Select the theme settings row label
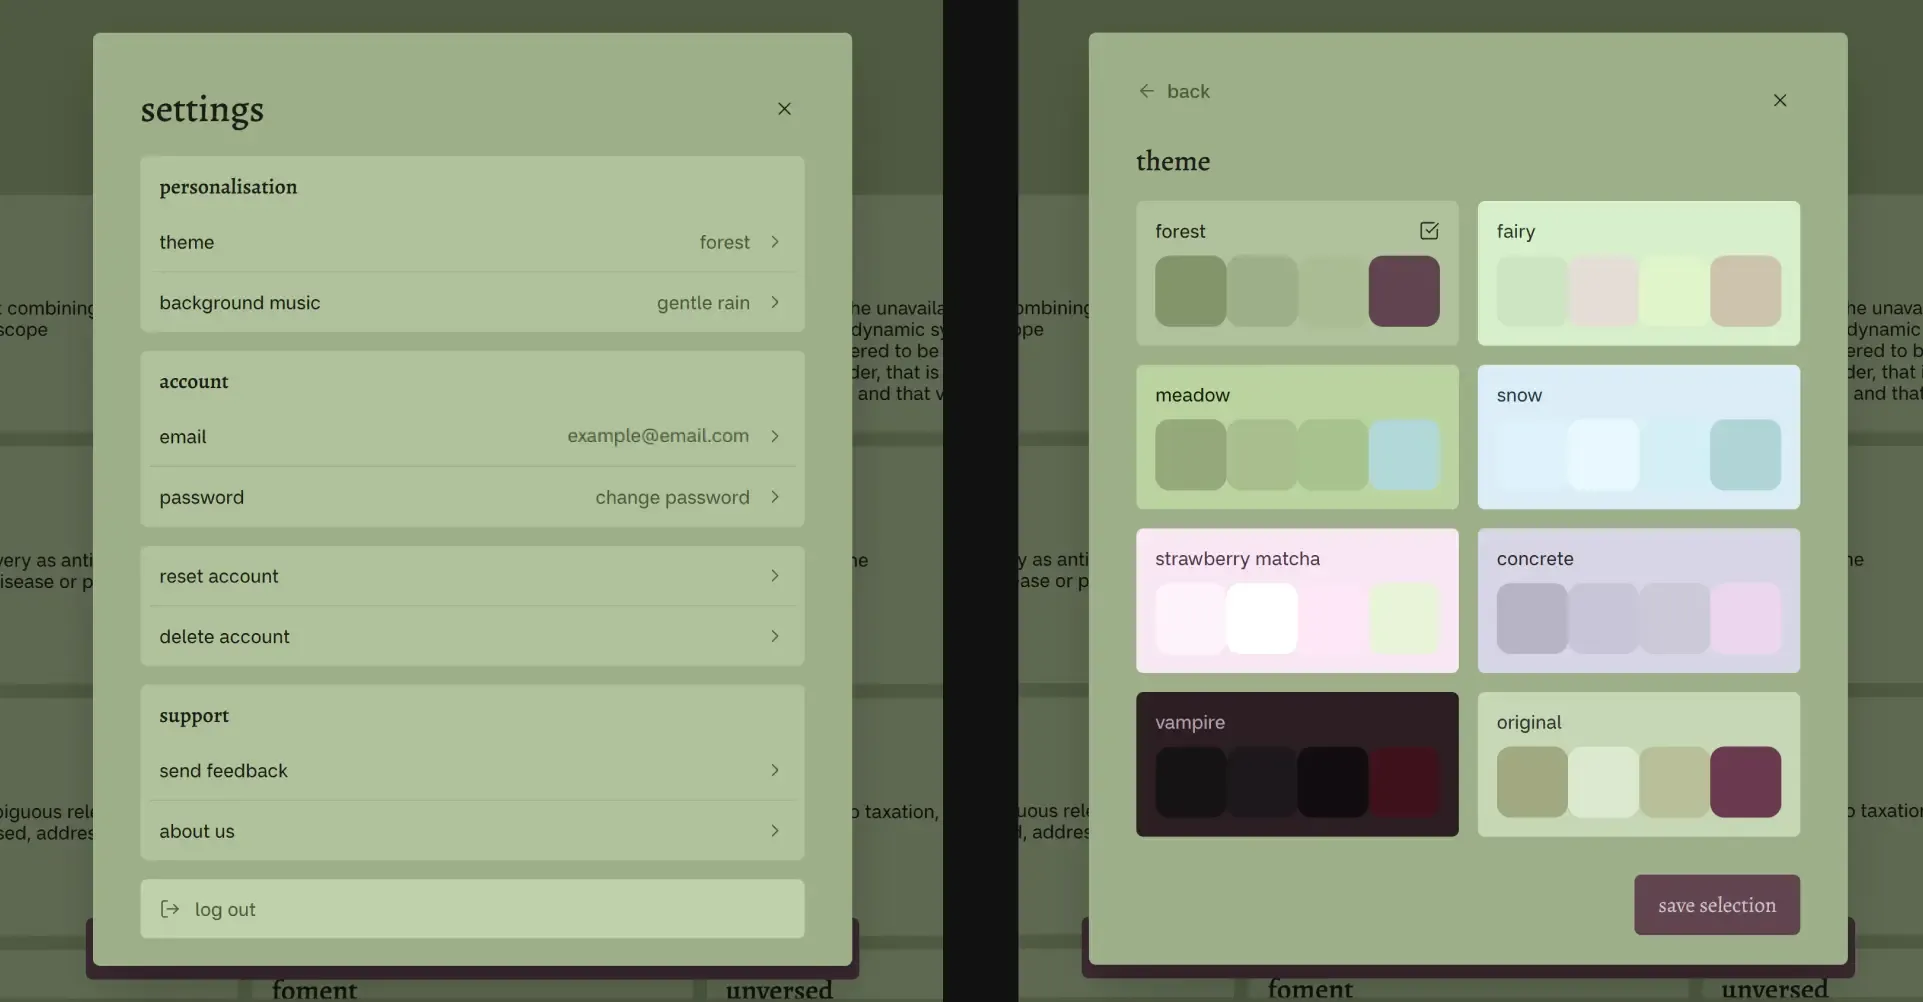1923x1002 pixels. pyautogui.click(x=186, y=242)
